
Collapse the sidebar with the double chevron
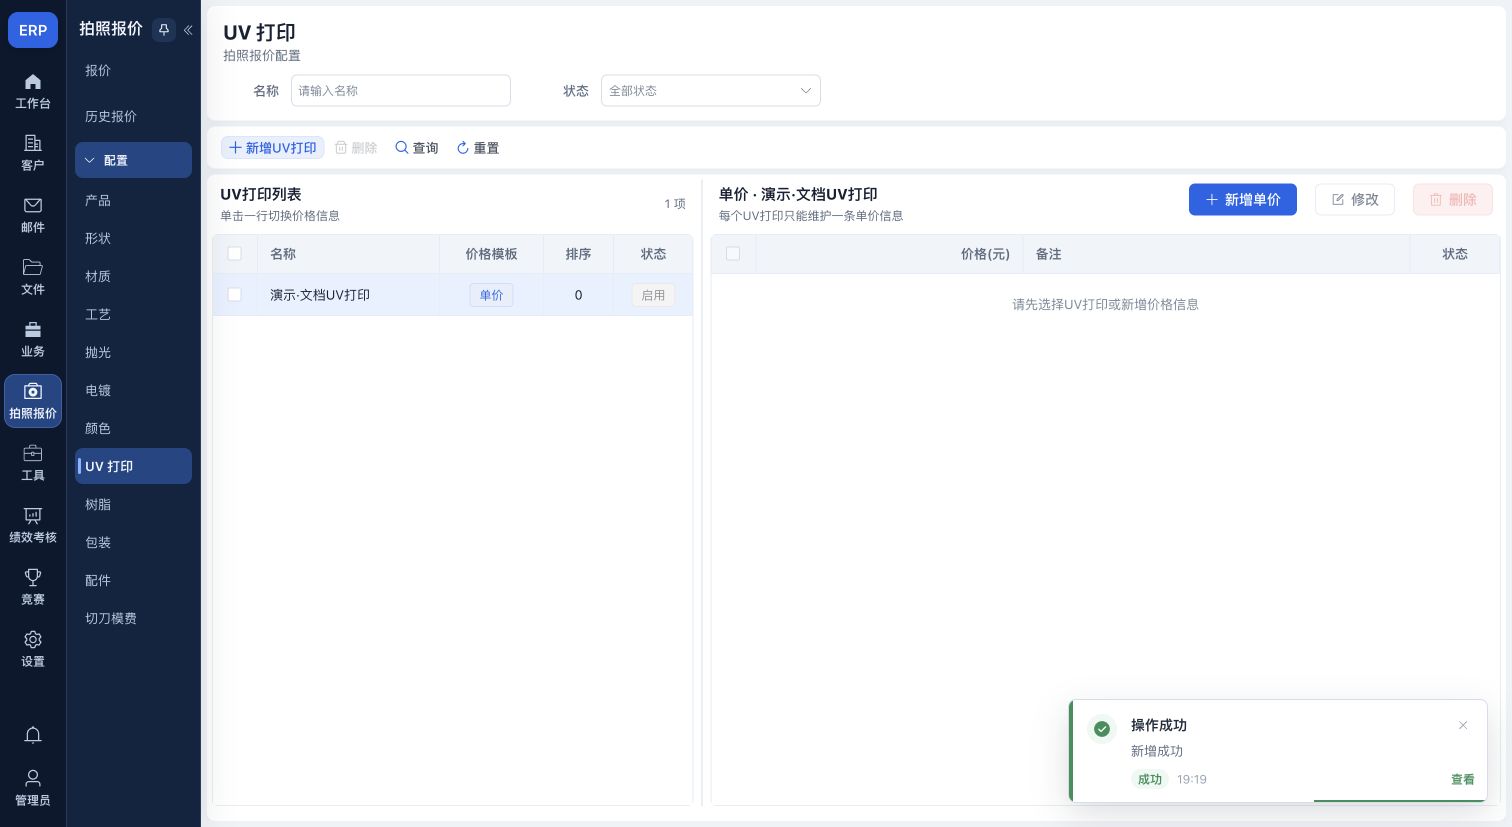pyautogui.click(x=188, y=30)
